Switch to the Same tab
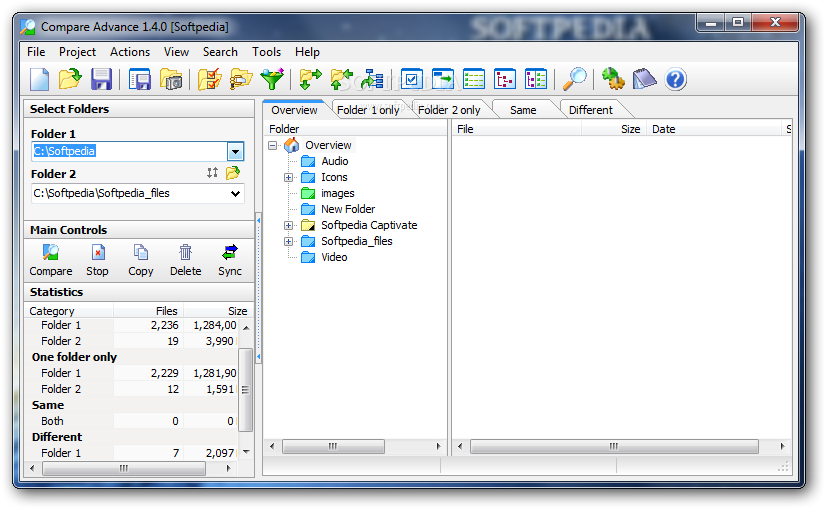This screenshot has width=826, height=509. pos(523,110)
